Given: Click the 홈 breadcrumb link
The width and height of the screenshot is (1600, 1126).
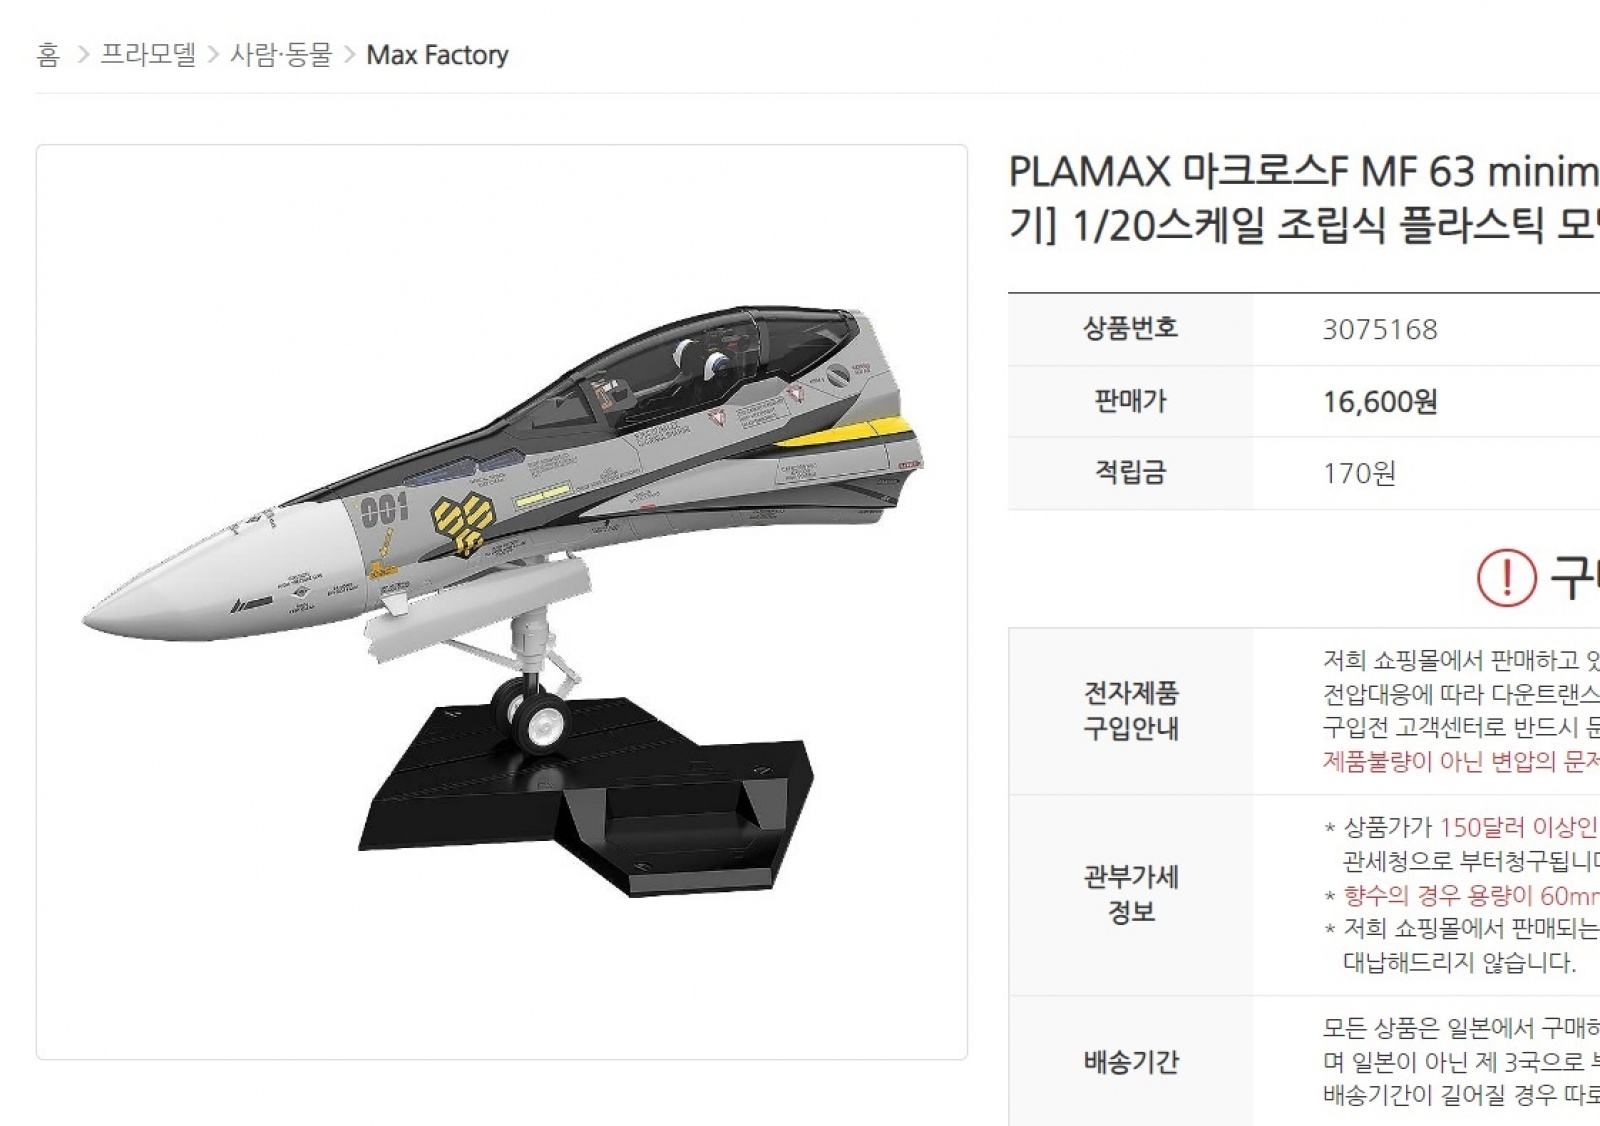Looking at the screenshot, I should click(48, 55).
